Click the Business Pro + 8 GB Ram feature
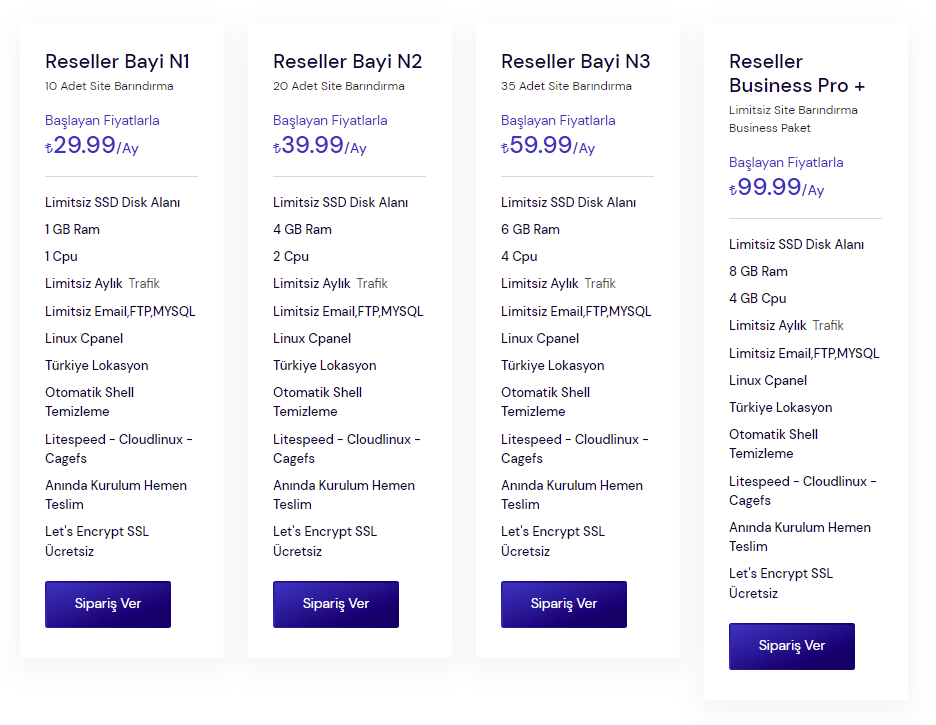The width and height of the screenshot is (936, 725). [x=758, y=272]
